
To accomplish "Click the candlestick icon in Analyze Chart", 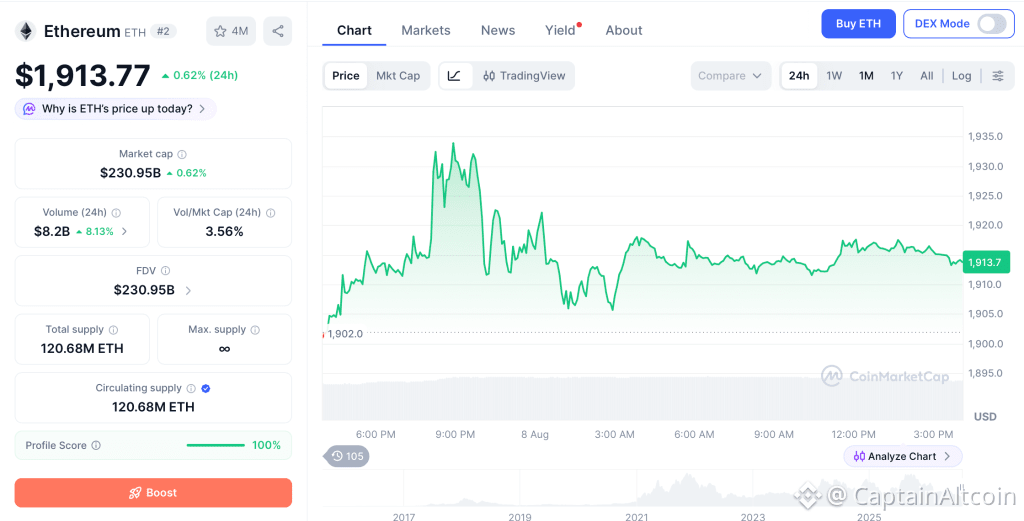I will tap(859, 456).
